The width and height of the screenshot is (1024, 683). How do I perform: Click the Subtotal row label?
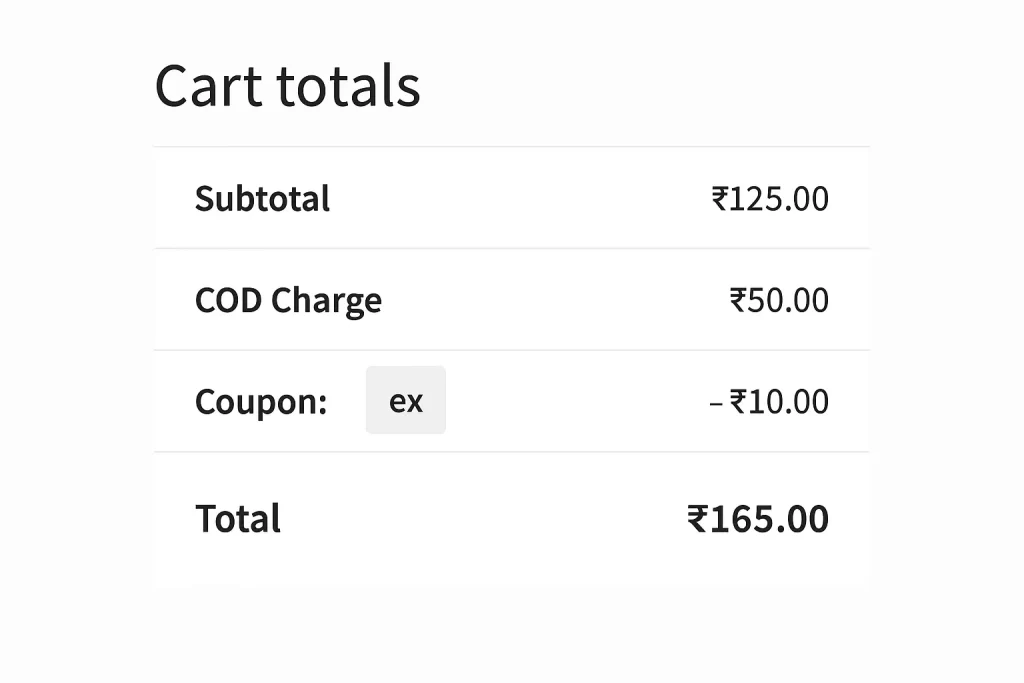pyautogui.click(x=262, y=198)
